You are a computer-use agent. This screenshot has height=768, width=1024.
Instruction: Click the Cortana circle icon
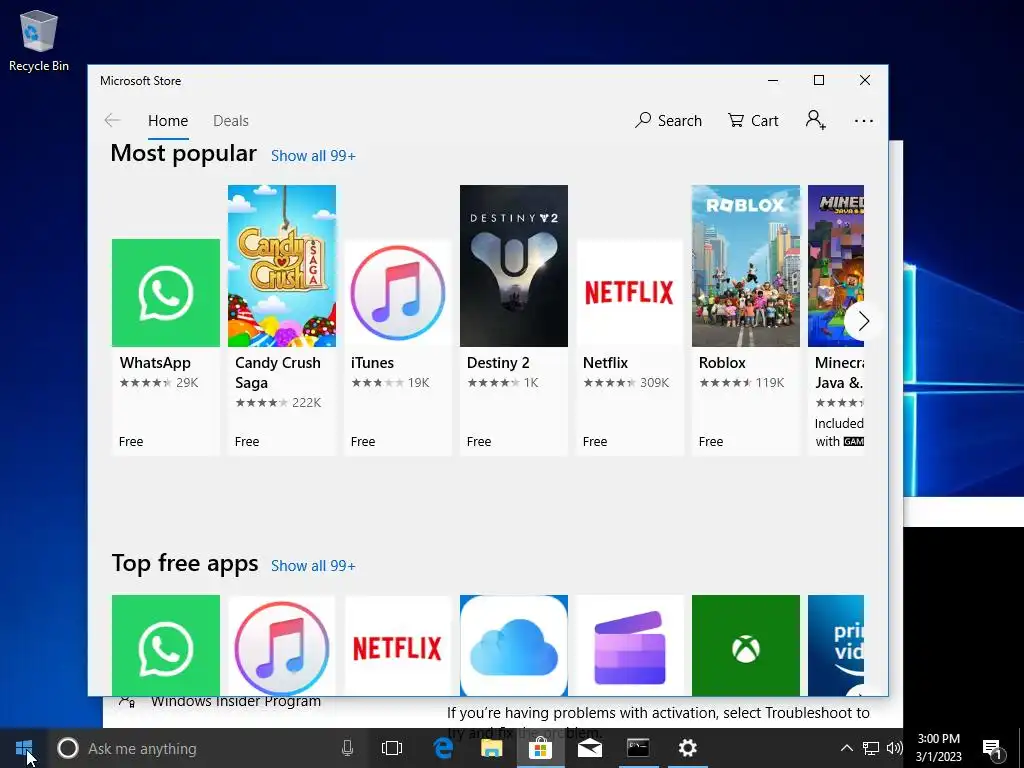(x=67, y=748)
